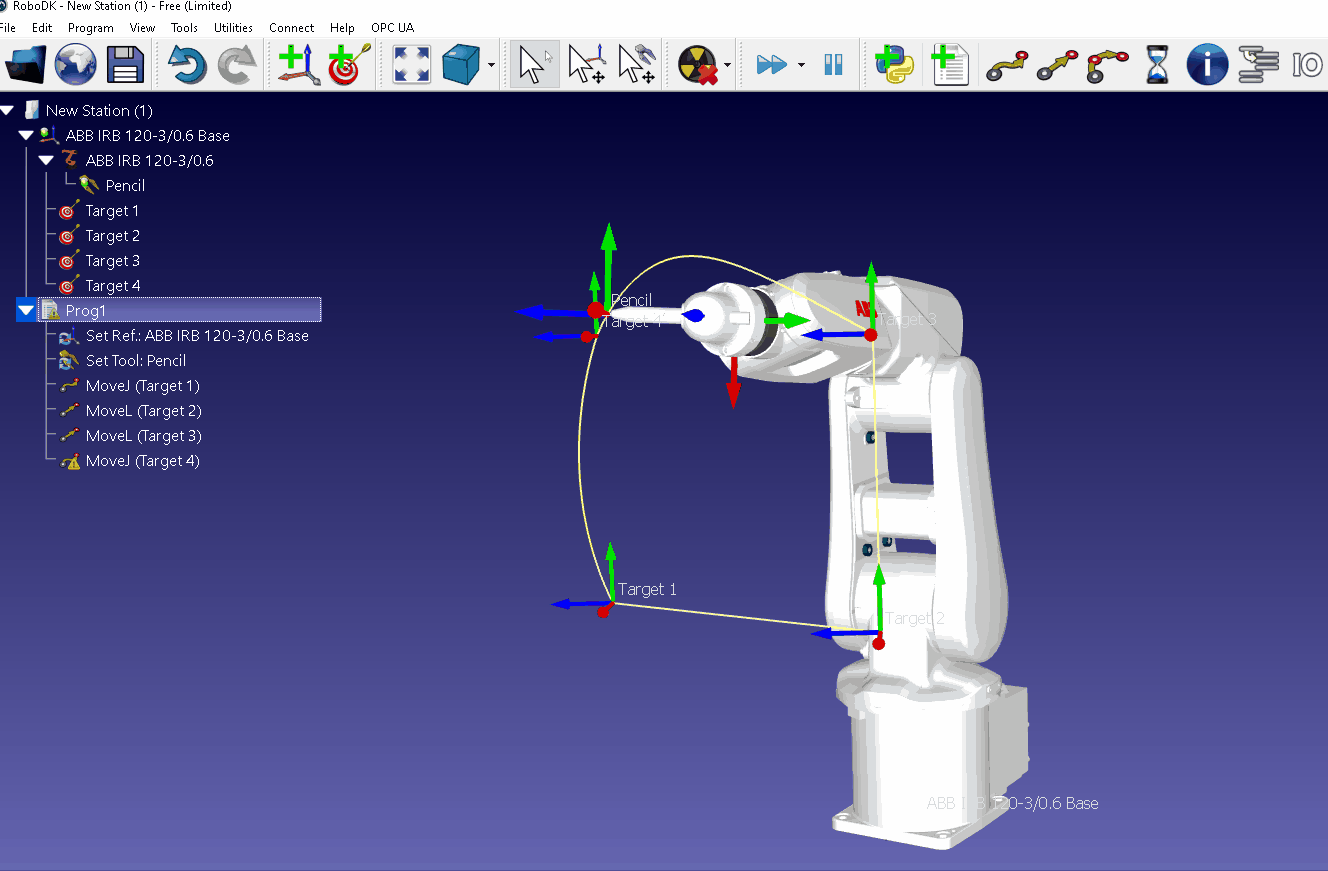Click Target 3 marker in 3D view
Viewport: 1328px width, 871px height.
(x=871, y=335)
